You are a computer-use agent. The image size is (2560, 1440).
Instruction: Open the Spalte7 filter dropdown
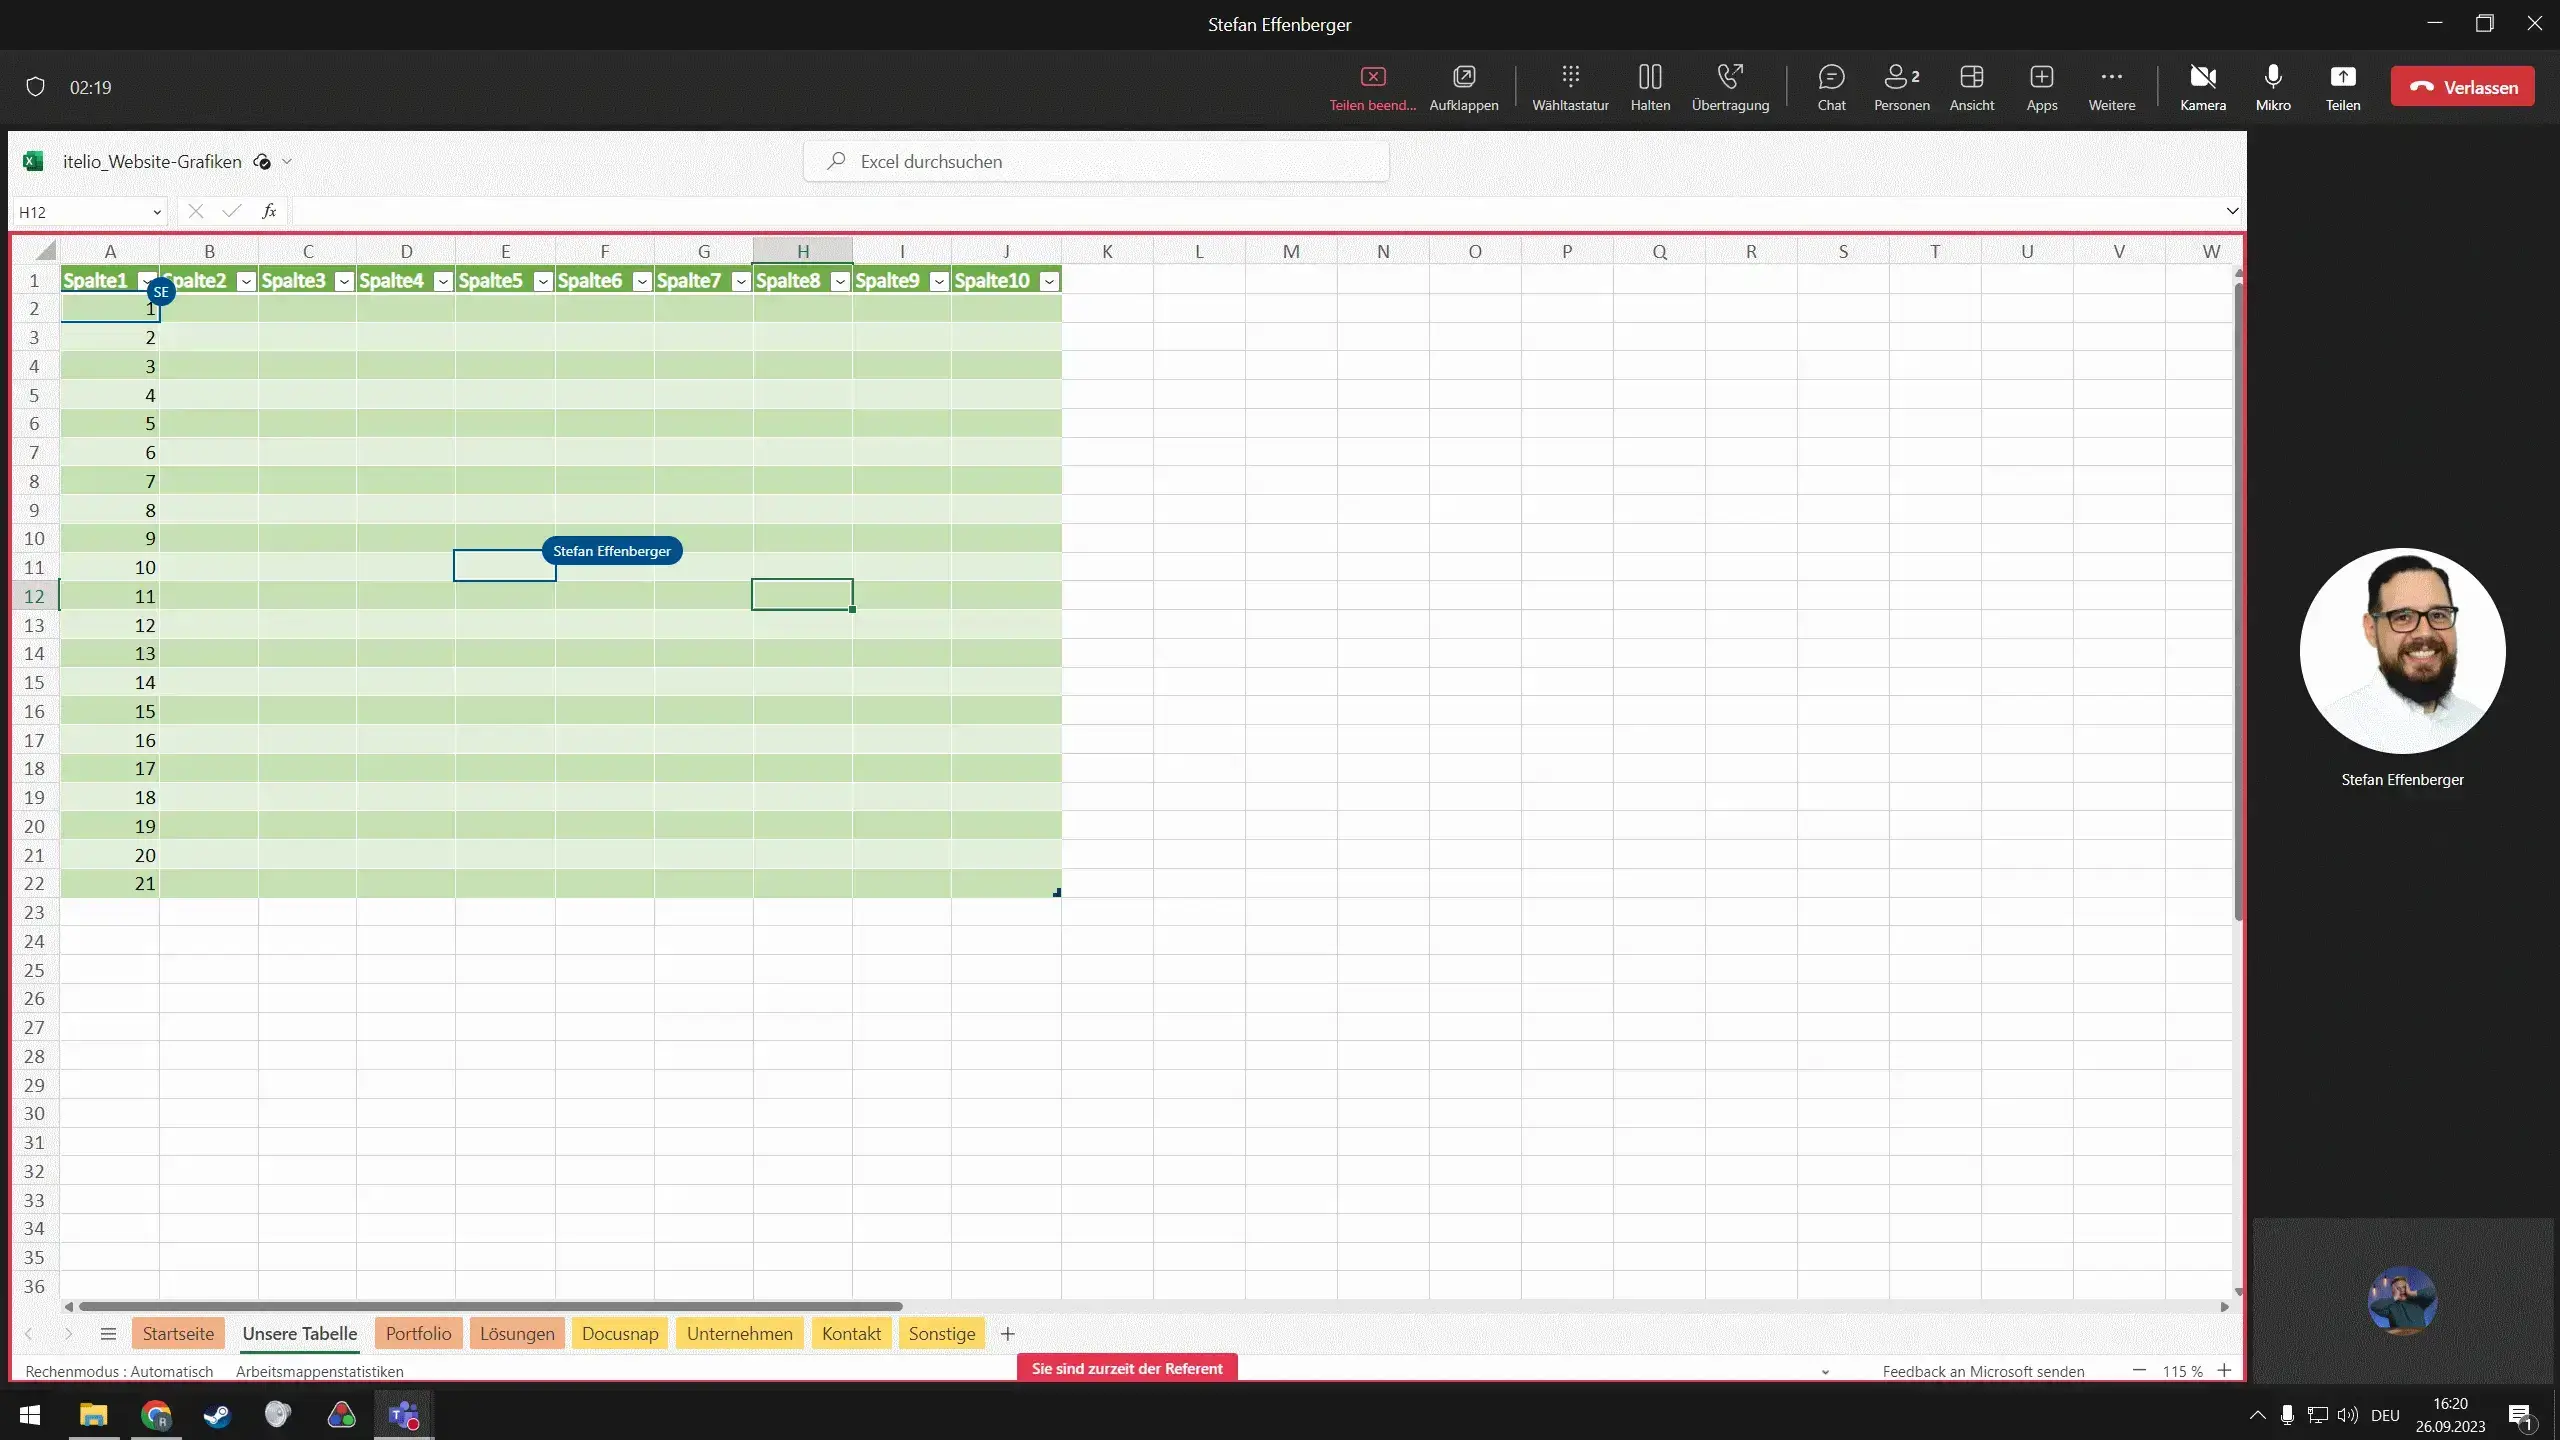[x=741, y=281]
